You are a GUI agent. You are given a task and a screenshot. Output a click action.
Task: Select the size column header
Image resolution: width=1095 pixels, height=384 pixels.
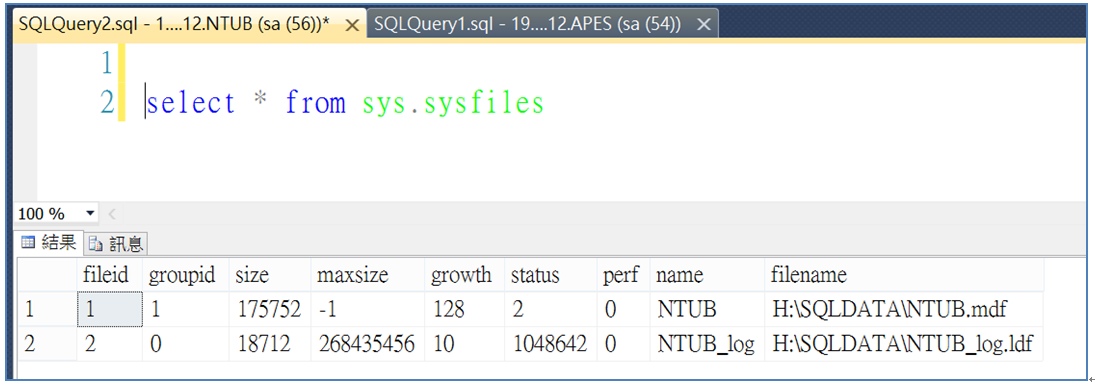pos(270,275)
